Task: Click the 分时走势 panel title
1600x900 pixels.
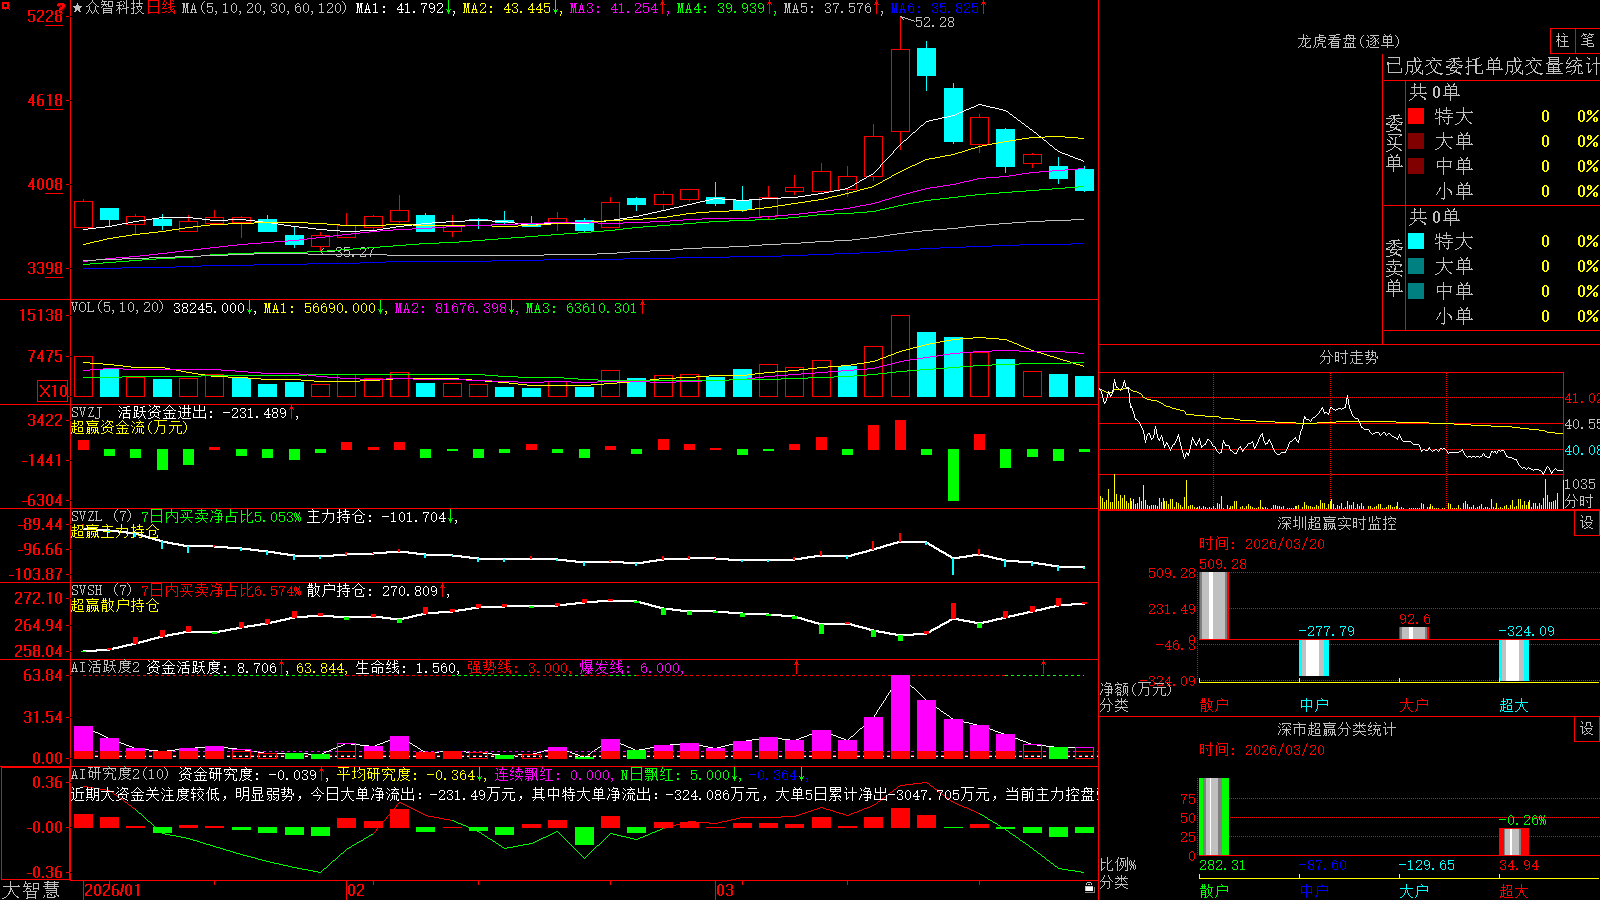Action: click(1349, 357)
